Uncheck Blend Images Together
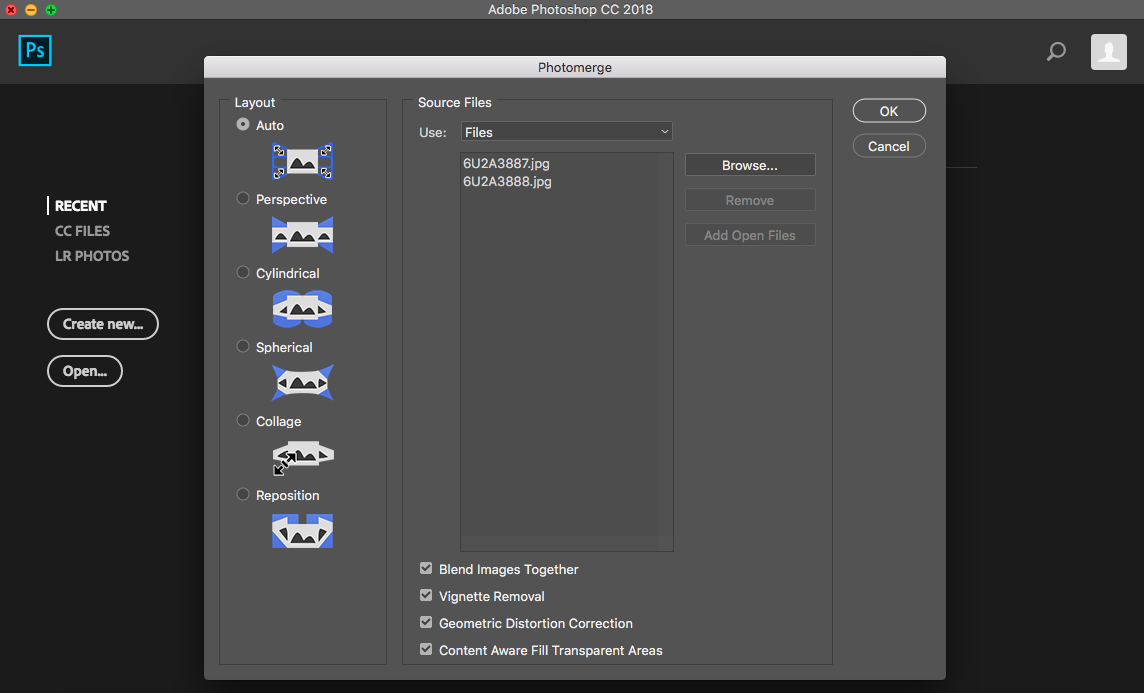This screenshot has height=693, width=1144. pos(426,568)
